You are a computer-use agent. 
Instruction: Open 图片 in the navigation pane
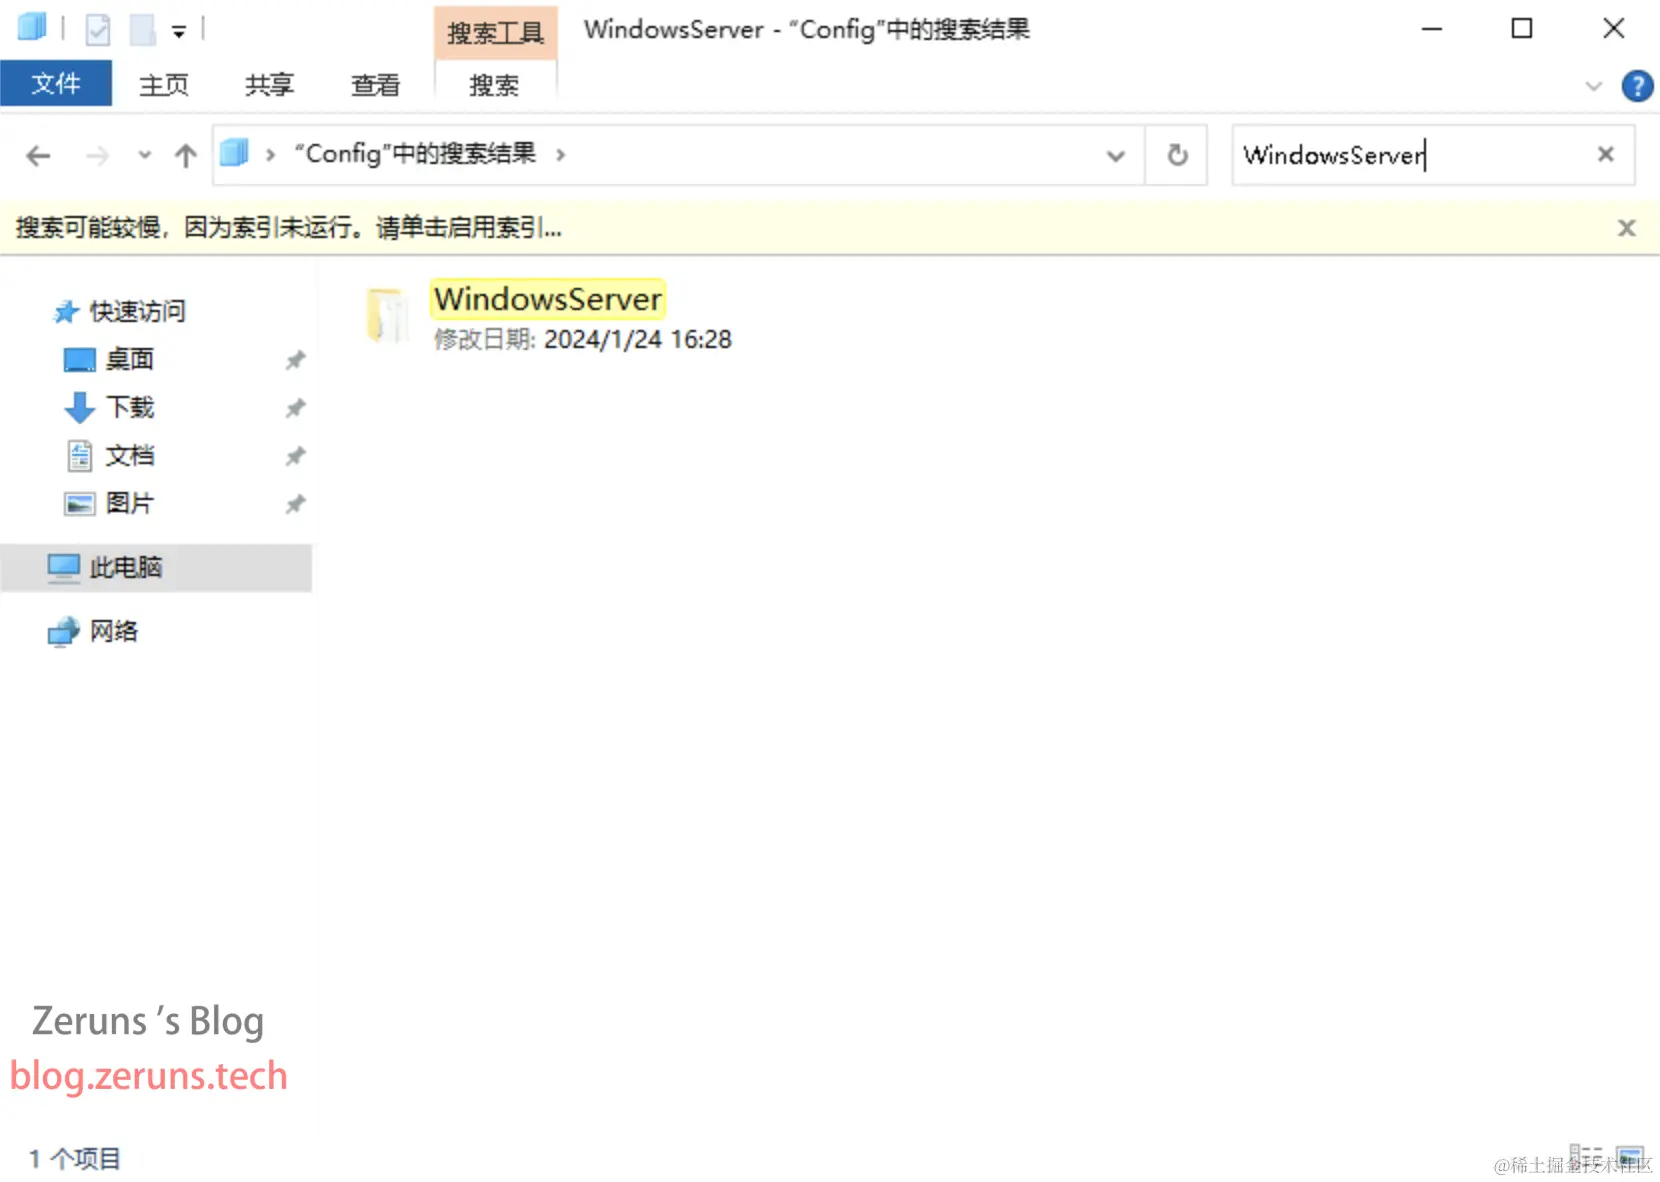[130, 504]
